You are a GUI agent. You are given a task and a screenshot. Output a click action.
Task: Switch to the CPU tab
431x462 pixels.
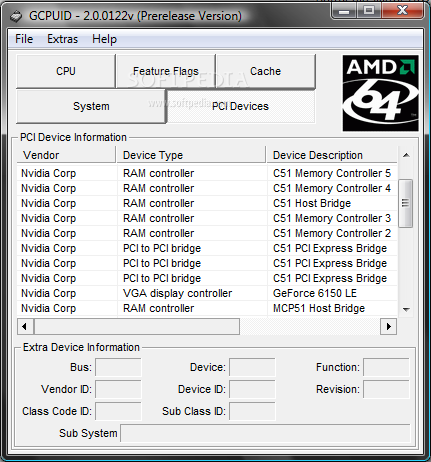pos(66,71)
